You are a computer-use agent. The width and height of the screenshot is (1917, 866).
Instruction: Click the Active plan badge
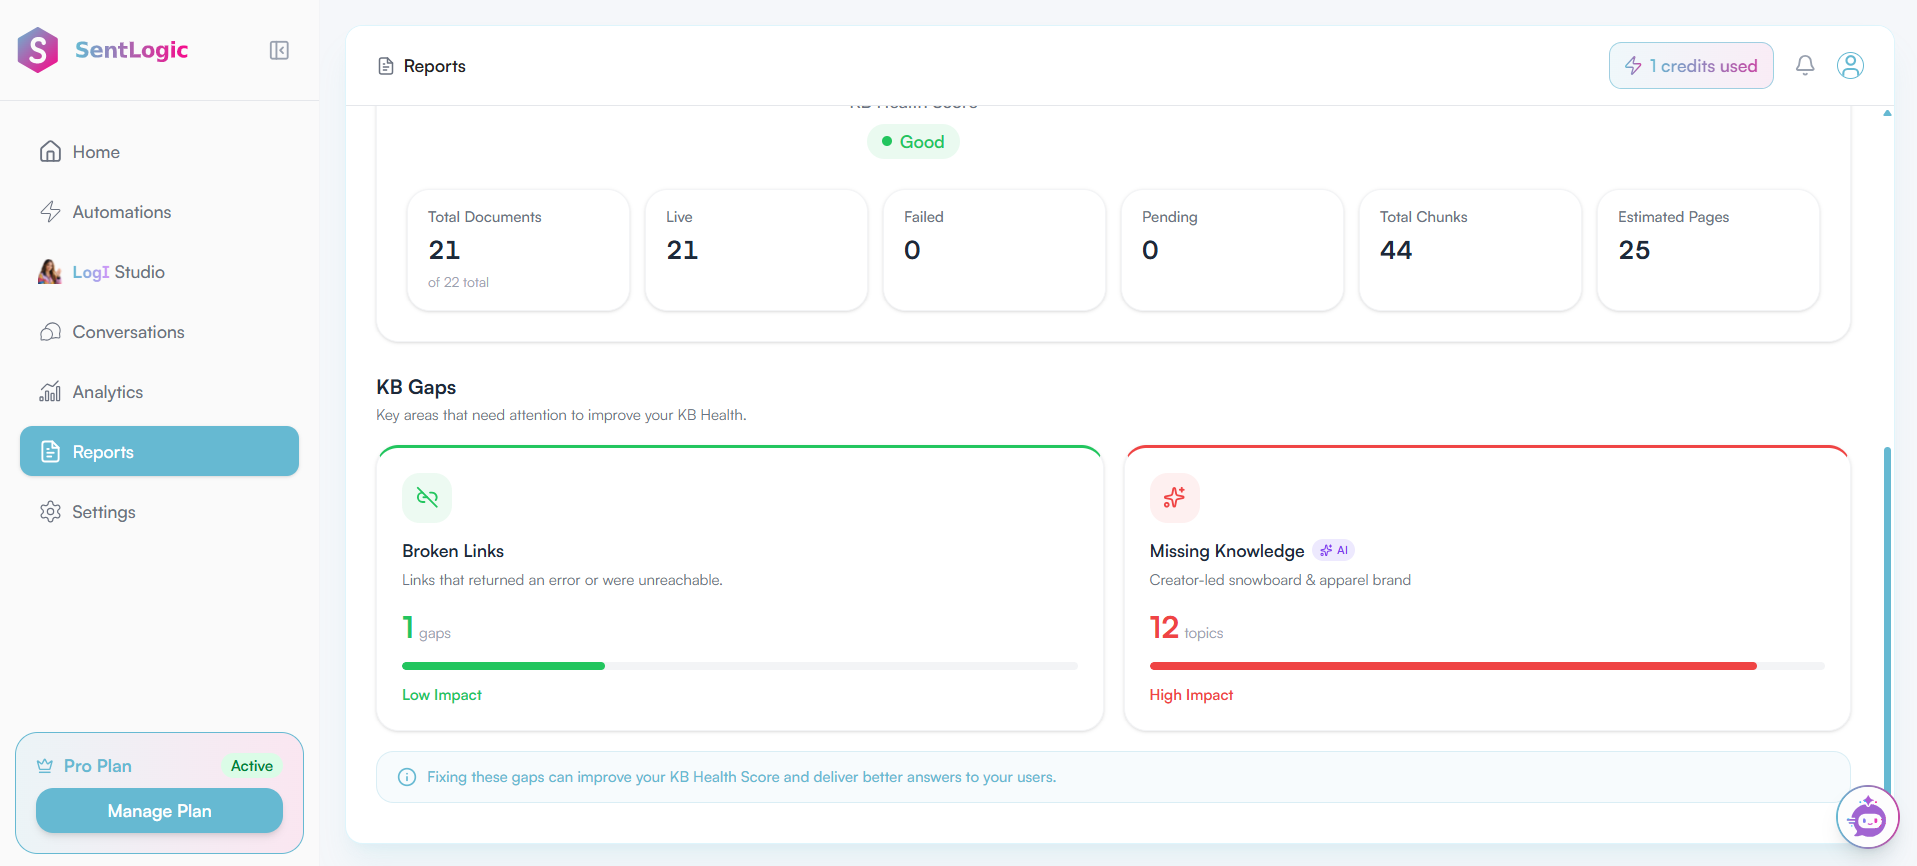[252, 766]
